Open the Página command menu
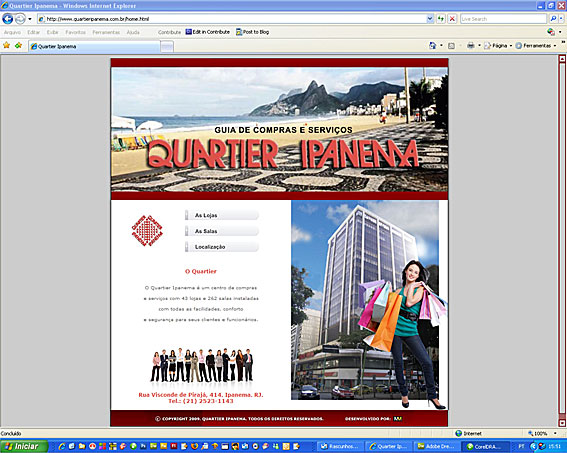 click(x=498, y=46)
